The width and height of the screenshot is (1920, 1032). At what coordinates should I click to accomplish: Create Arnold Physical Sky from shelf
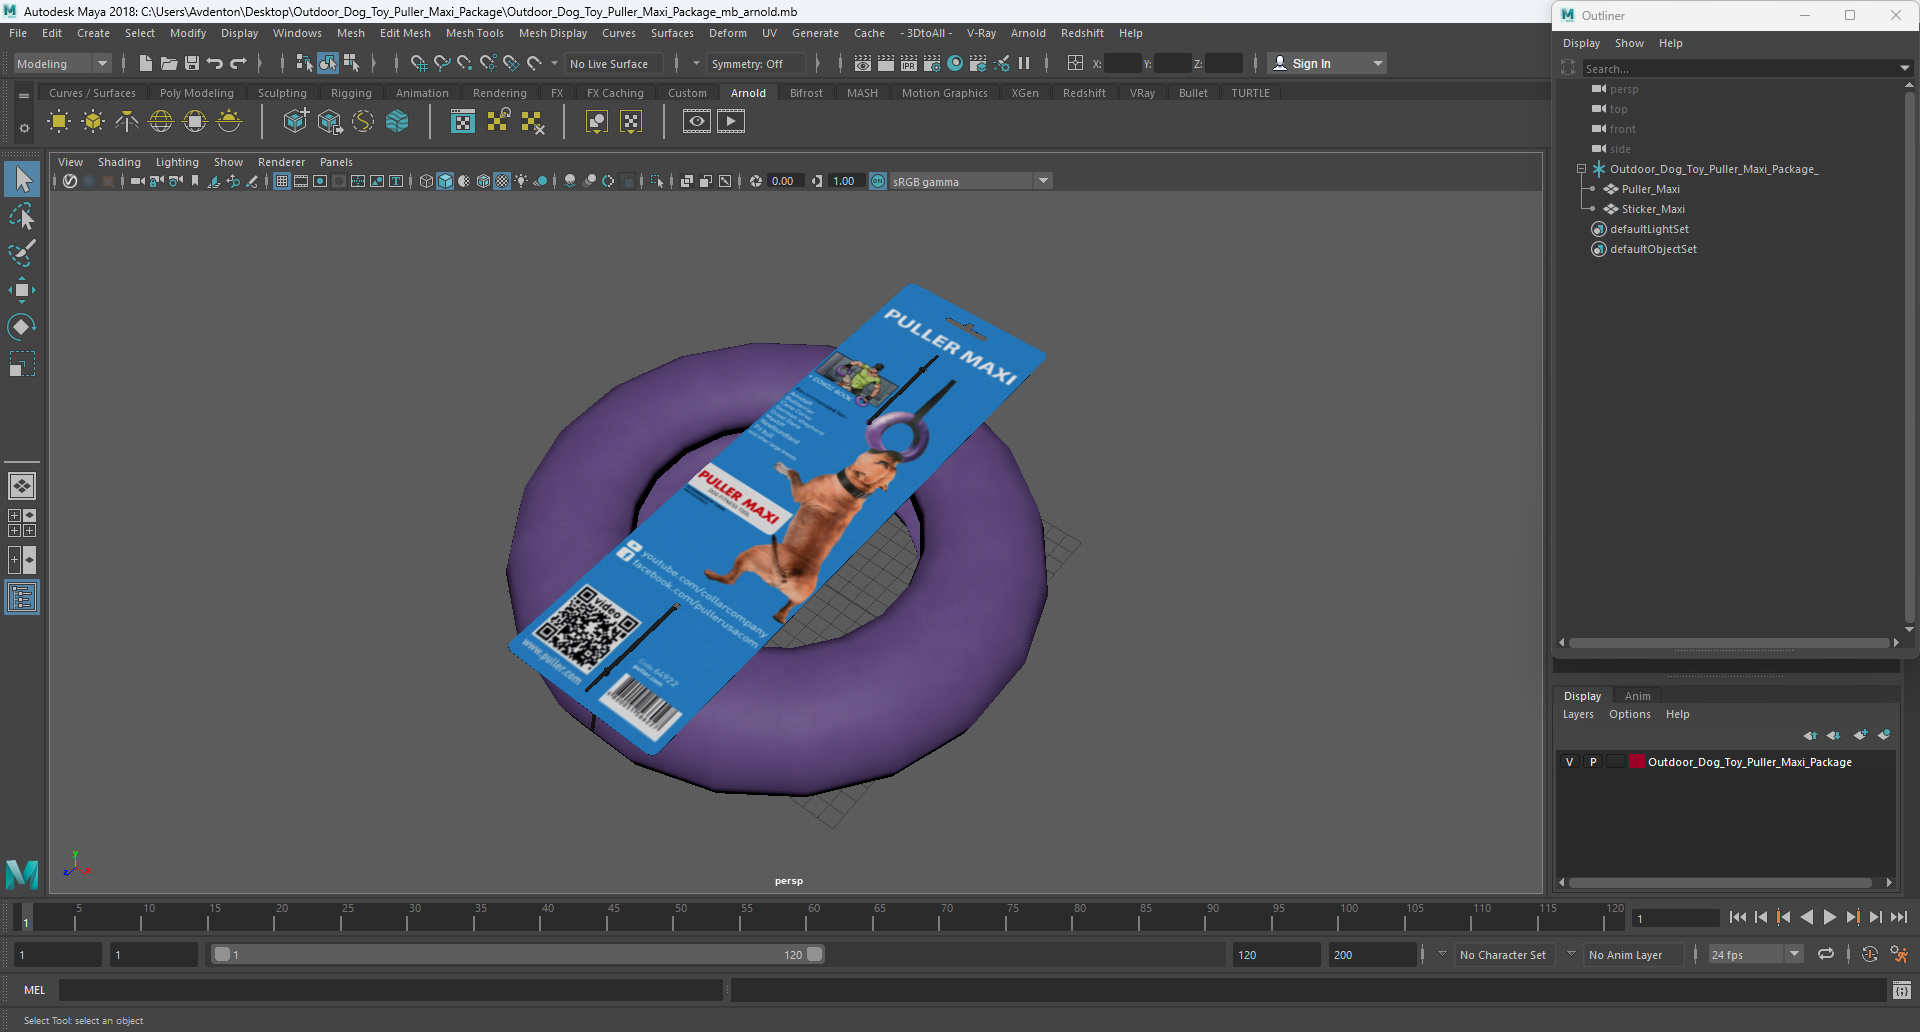229,122
